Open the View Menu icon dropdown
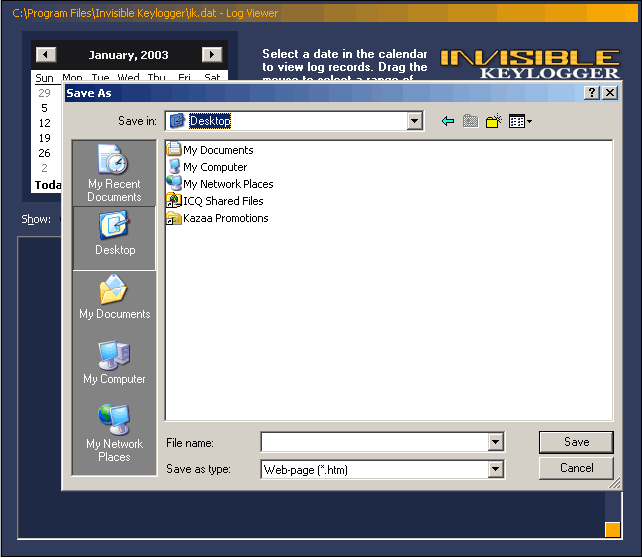This screenshot has height=558, width=642. (520, 121)
